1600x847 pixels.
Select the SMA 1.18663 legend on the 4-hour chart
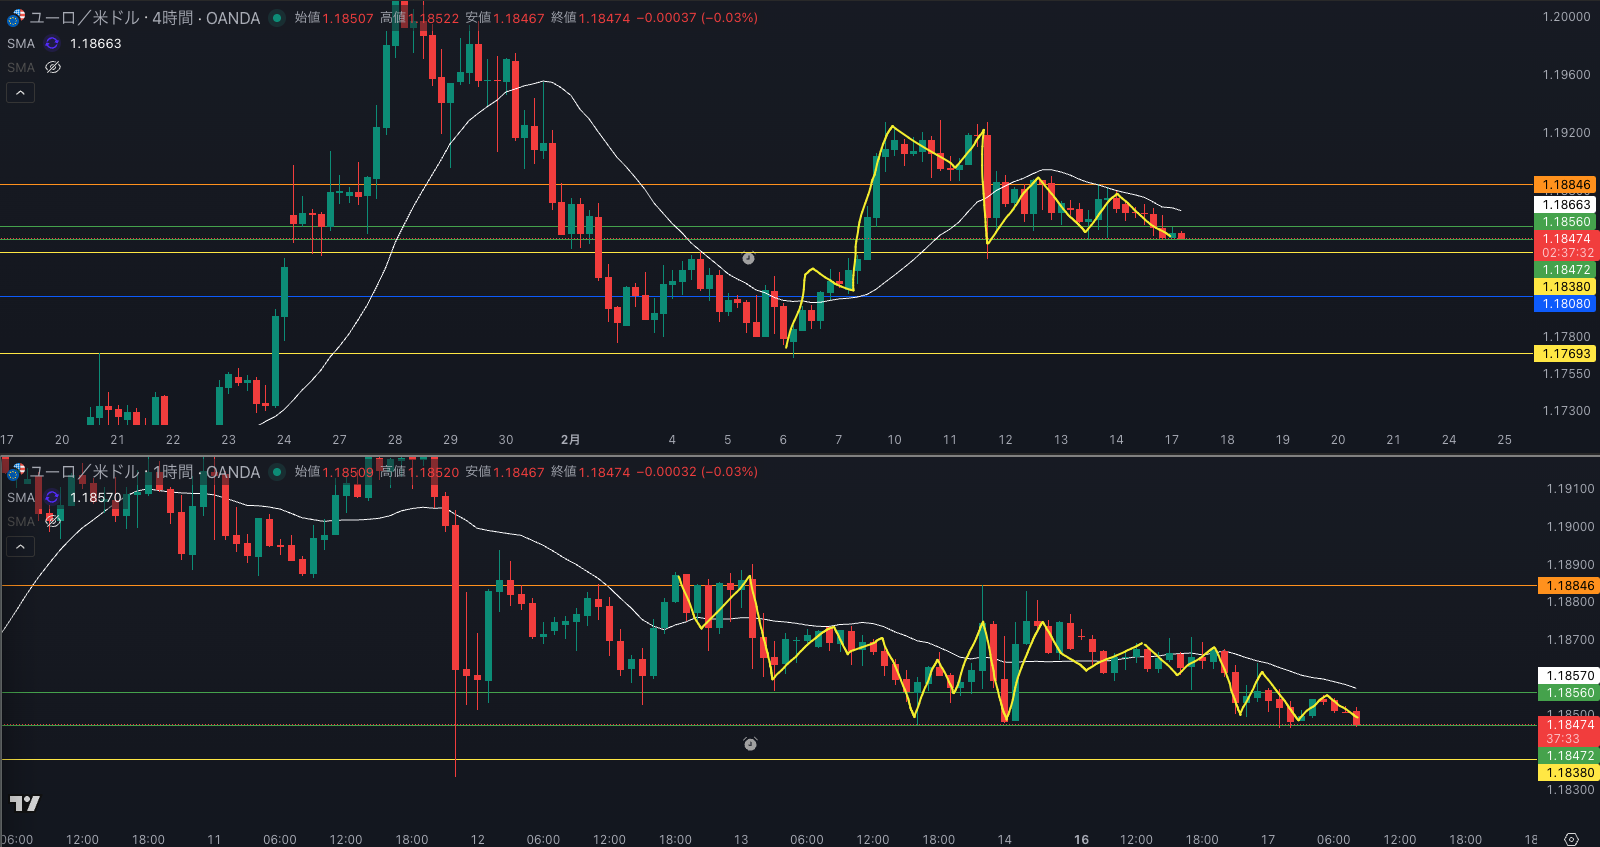tap(95, 44)
